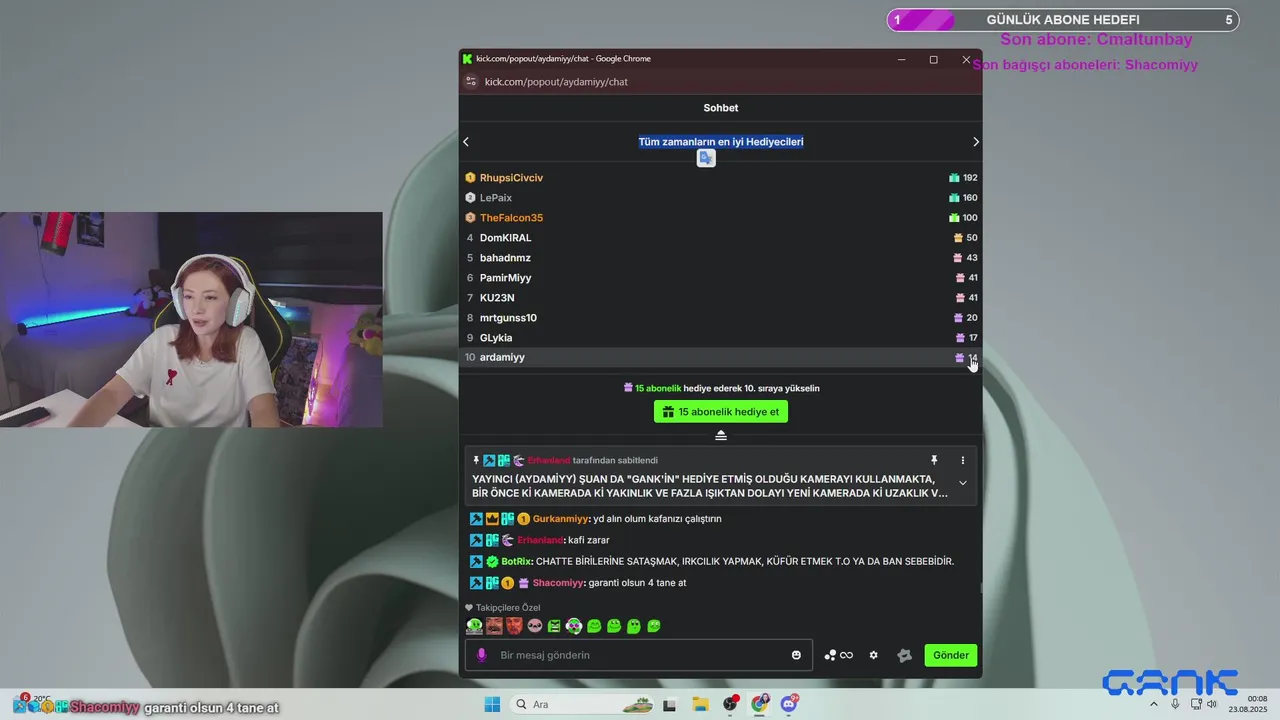Open the Windows Start menu

tap(492, 704)
